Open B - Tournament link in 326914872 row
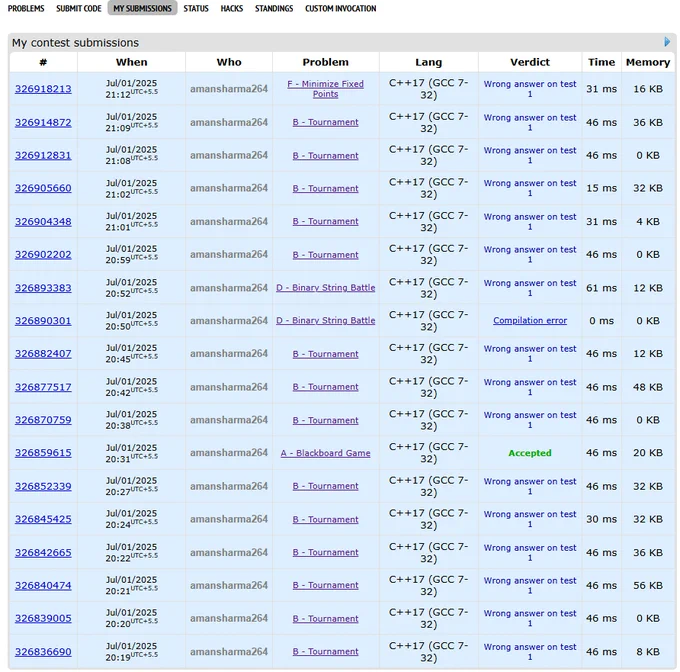 pyautogui.click(x=326, y=122)
